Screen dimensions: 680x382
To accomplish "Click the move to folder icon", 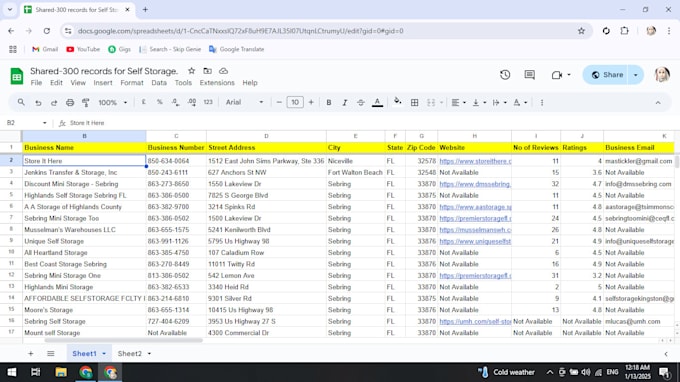I will point(207,71).
